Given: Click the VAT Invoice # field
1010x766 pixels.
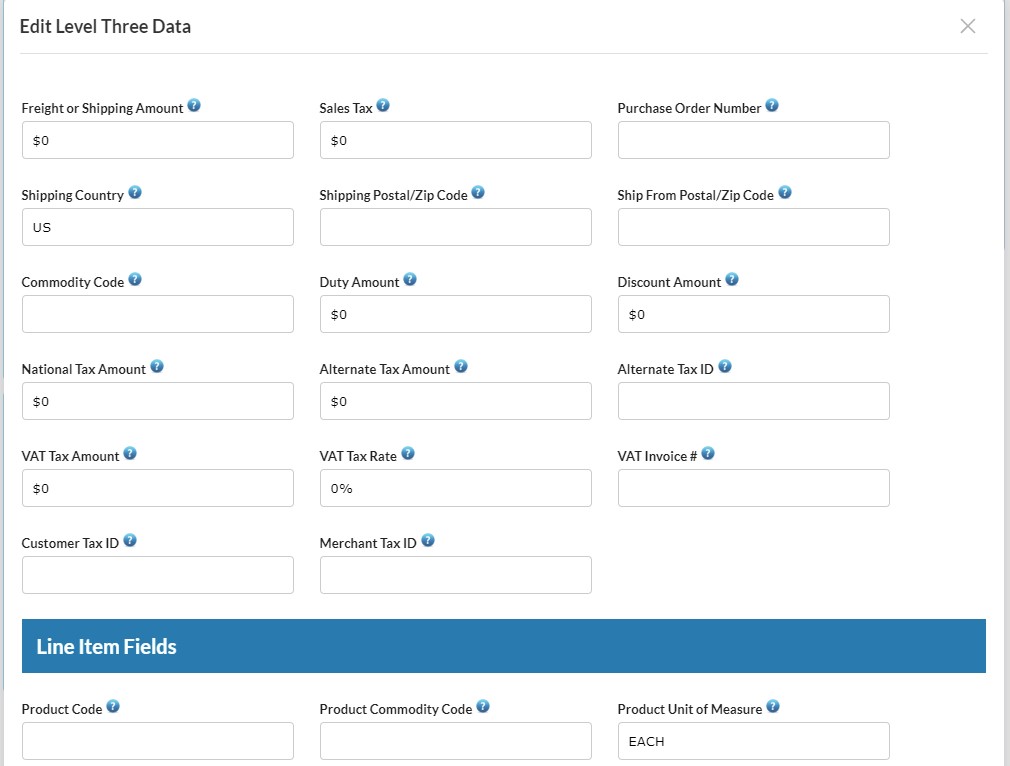Looking at the screenshot, I should [753, 488].
